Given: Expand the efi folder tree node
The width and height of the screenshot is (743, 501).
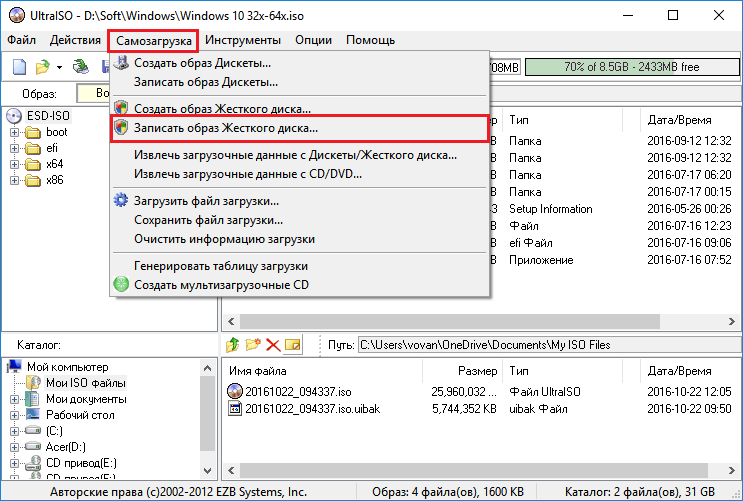Looking at the screenshot, I should pos(14,148).
